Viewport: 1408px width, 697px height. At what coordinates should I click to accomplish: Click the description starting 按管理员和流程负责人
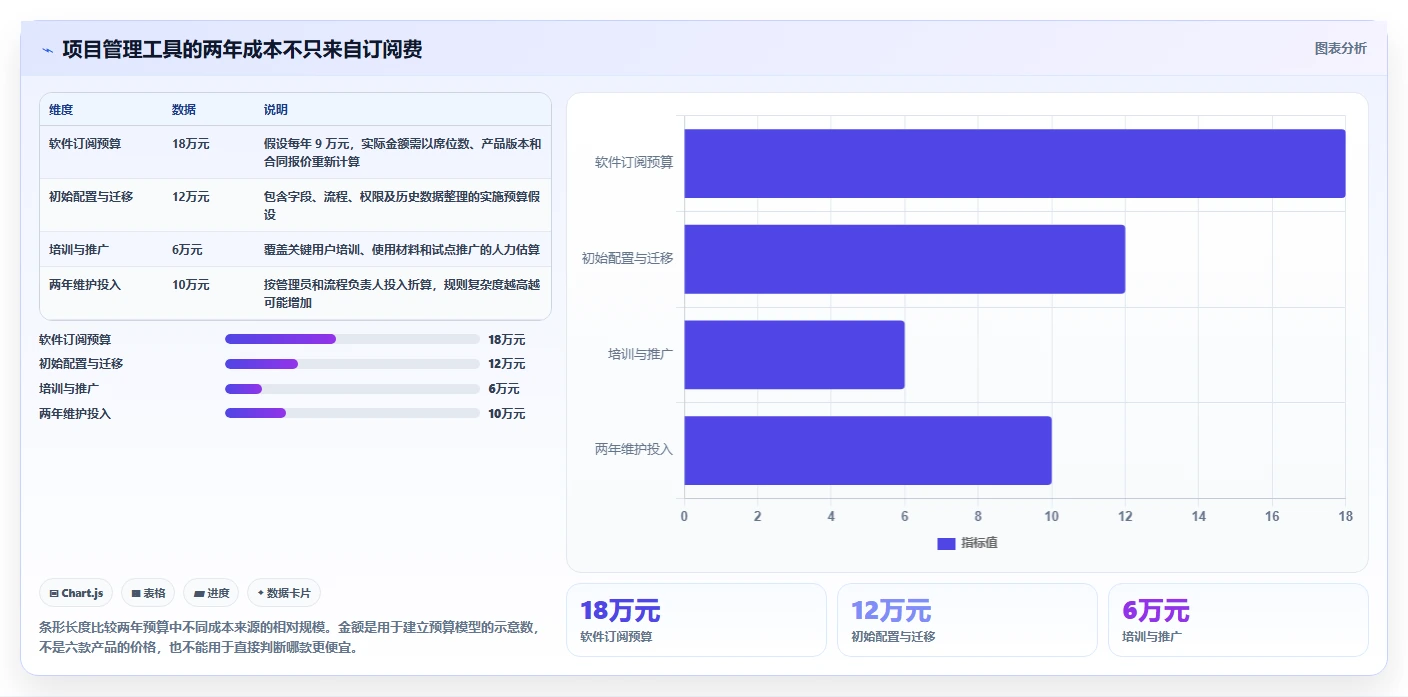402,293
